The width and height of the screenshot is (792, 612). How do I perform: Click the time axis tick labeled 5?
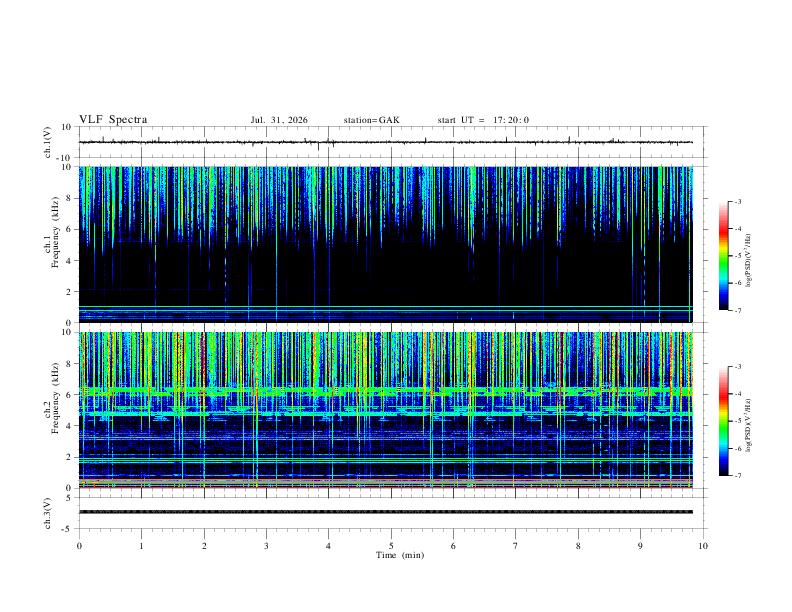click(x=391, y=546)
